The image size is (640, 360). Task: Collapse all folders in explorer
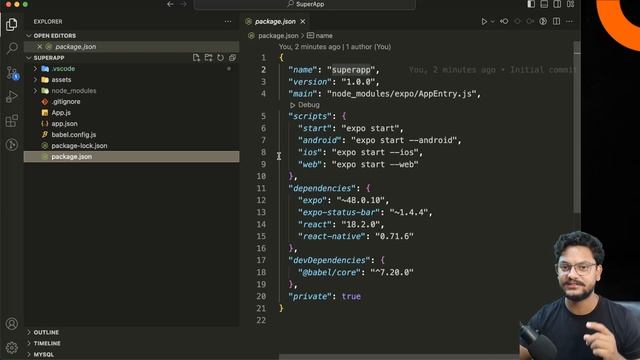(x=232, y=58)
